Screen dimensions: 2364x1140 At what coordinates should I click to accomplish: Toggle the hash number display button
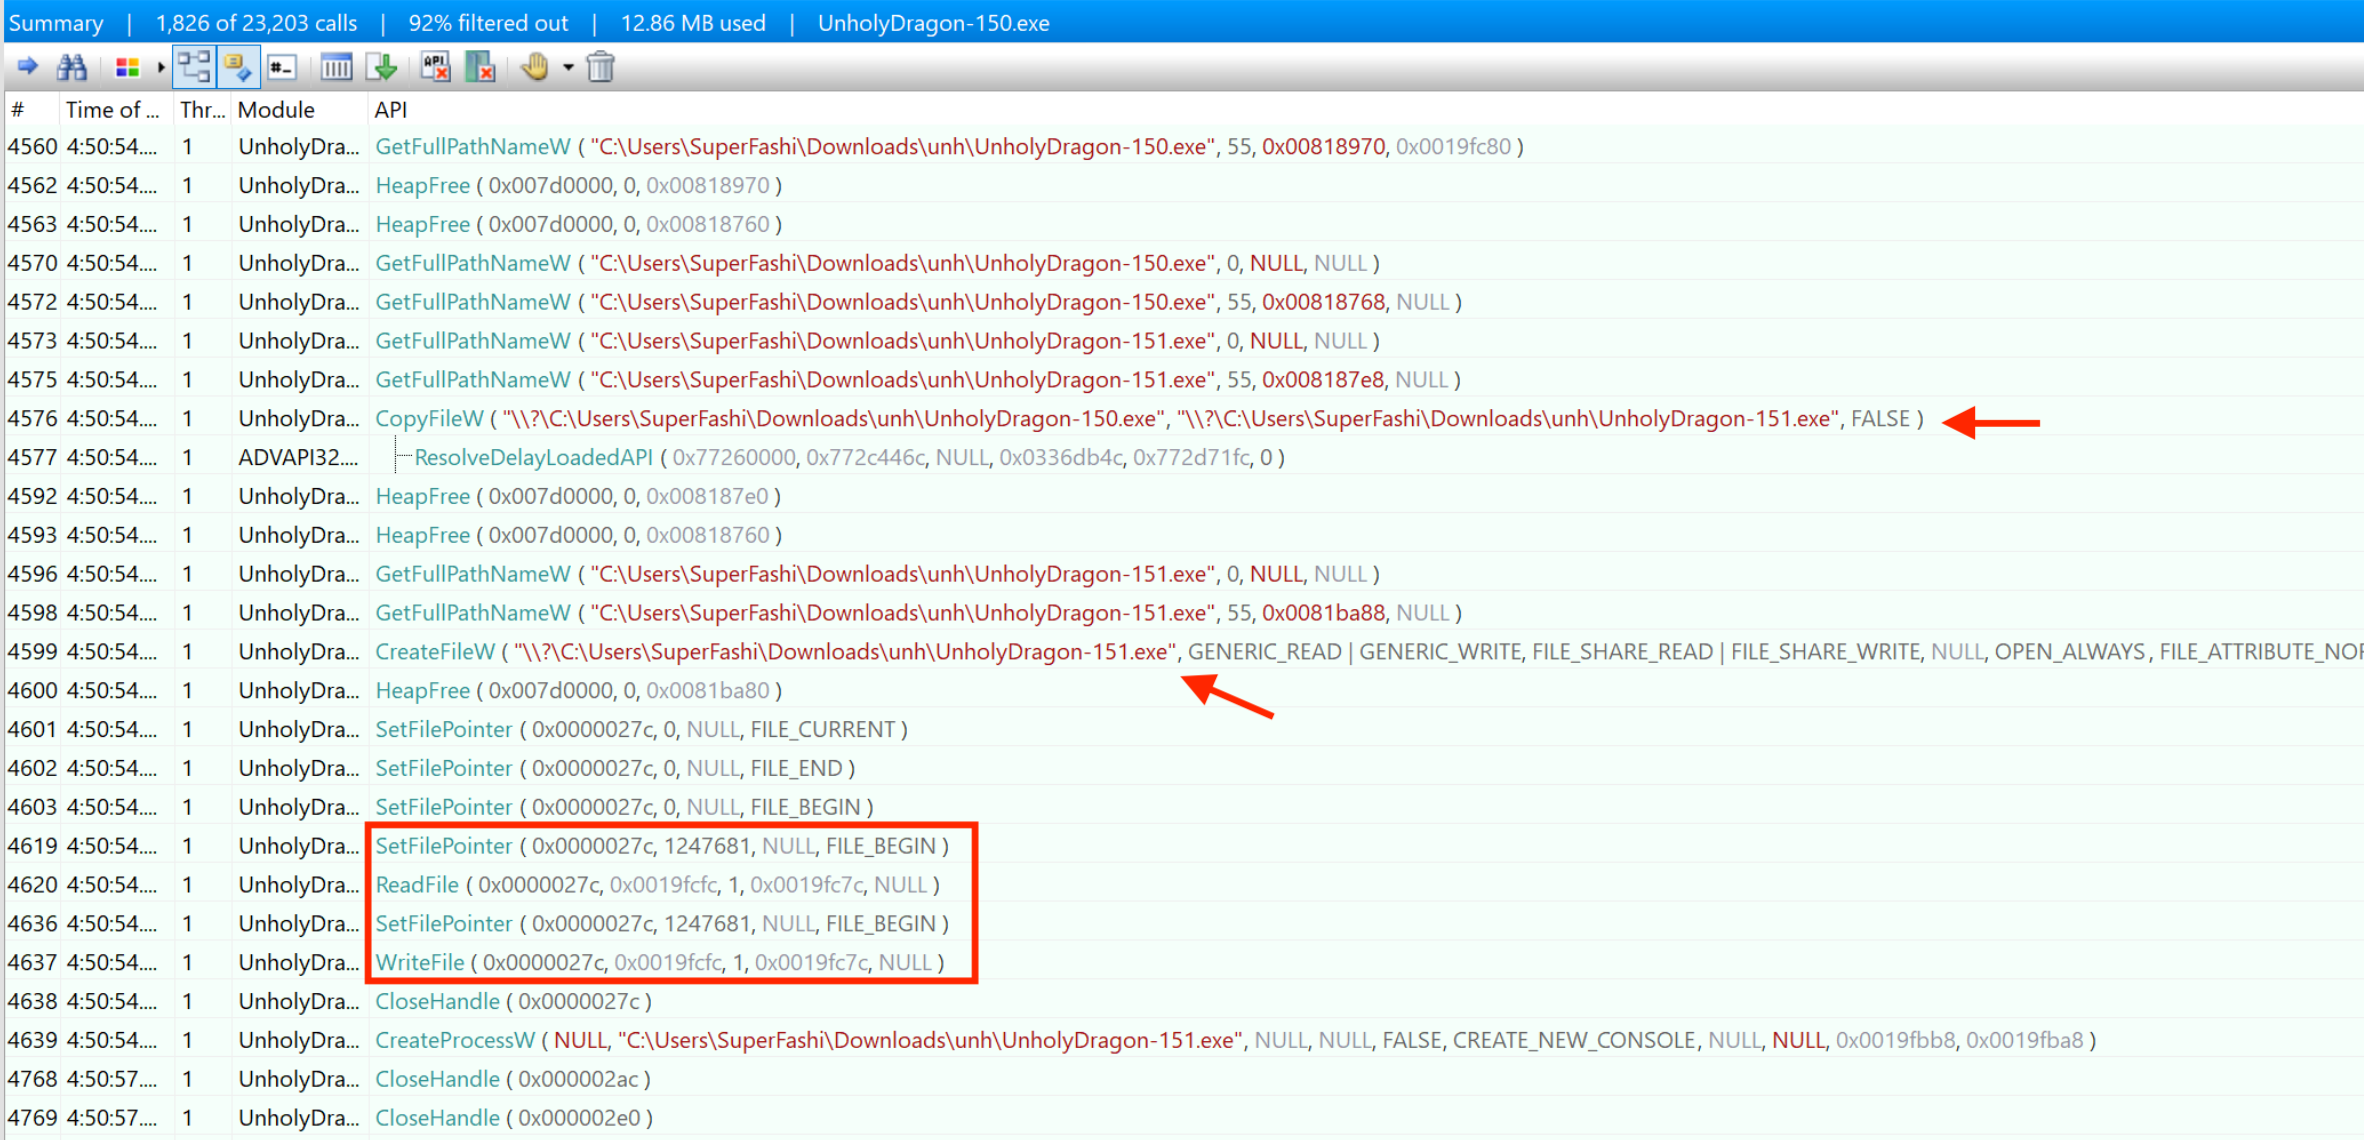(x=283, y=67)
